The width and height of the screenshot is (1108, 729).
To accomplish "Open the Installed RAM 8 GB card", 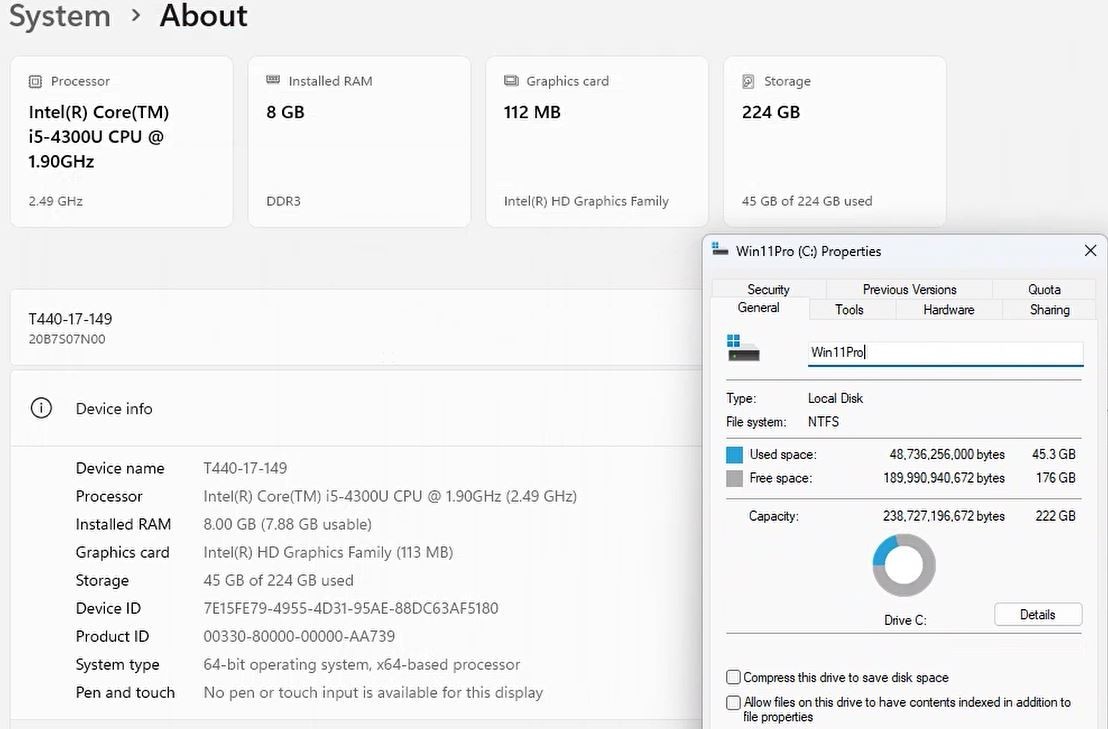I will [359, 141].
